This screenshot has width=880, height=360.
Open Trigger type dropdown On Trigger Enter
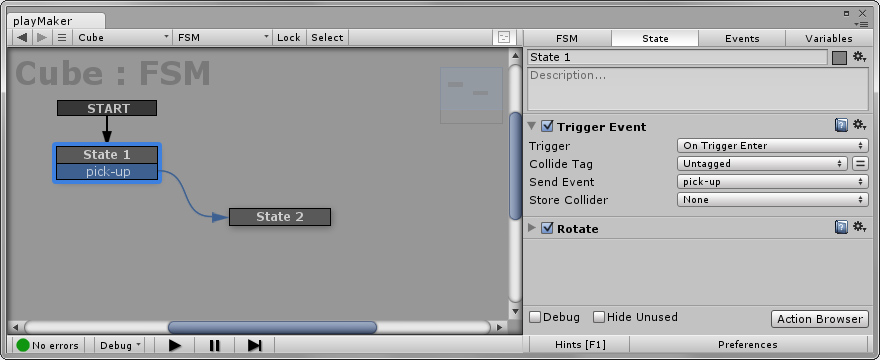coord(773,145)
